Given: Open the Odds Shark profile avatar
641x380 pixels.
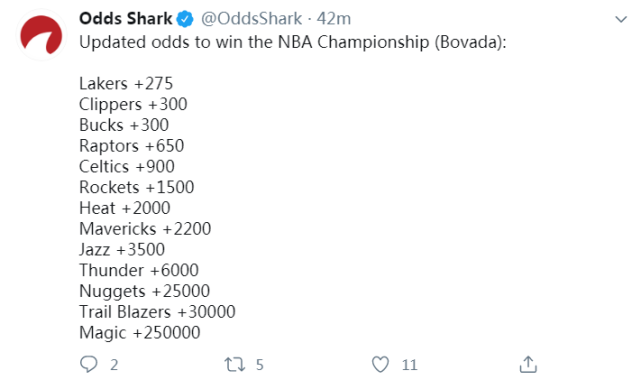Looking at the screenshot, I should [41, 35].
